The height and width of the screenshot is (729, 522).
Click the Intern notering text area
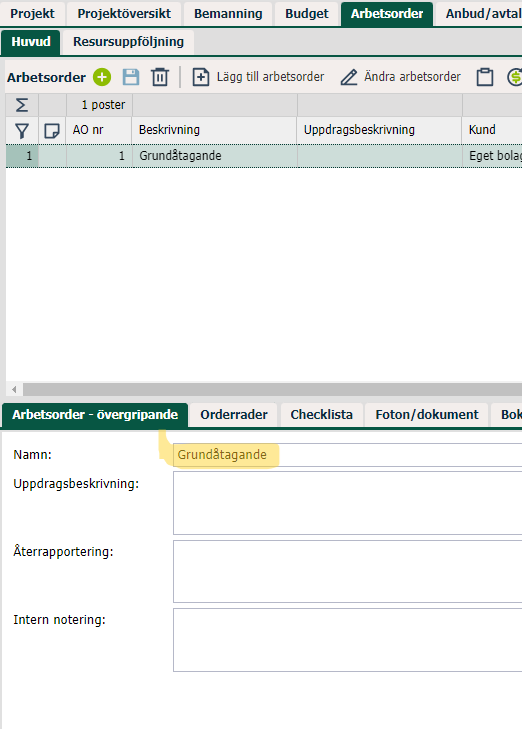(x=347, y=640)
